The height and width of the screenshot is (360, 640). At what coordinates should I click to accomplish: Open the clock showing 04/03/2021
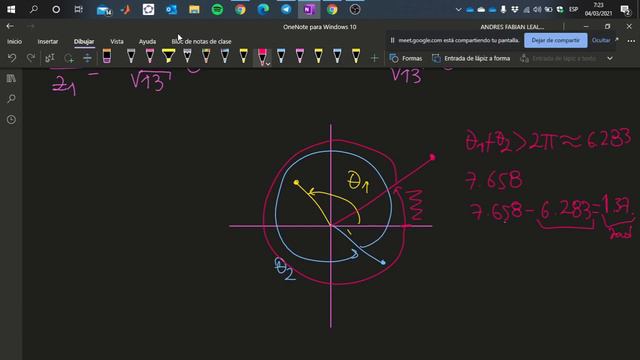598,9
